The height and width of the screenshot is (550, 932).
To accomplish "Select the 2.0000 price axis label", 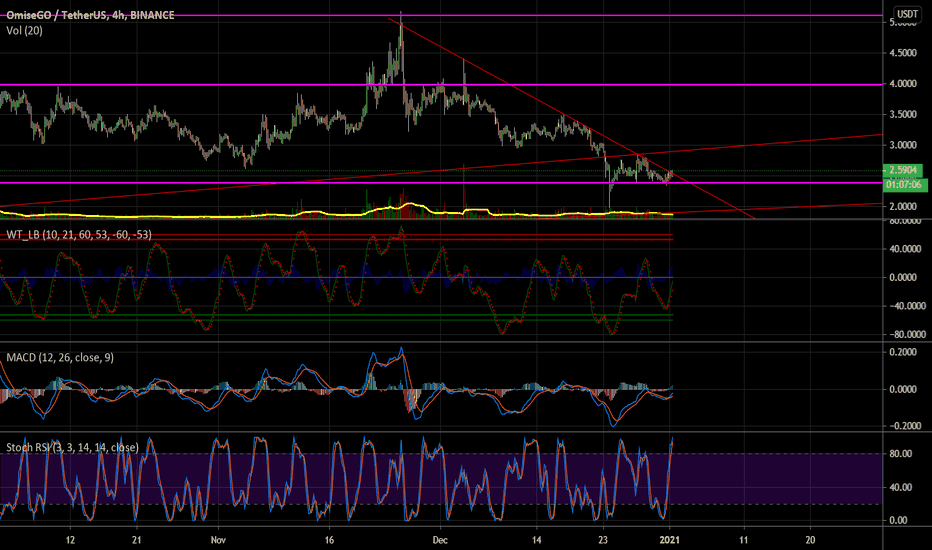I will [x=903, y=206].
